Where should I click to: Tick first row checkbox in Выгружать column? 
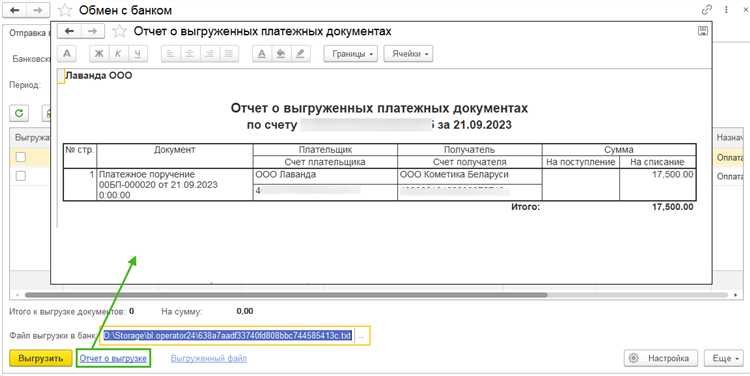click(x=21, y=157)
